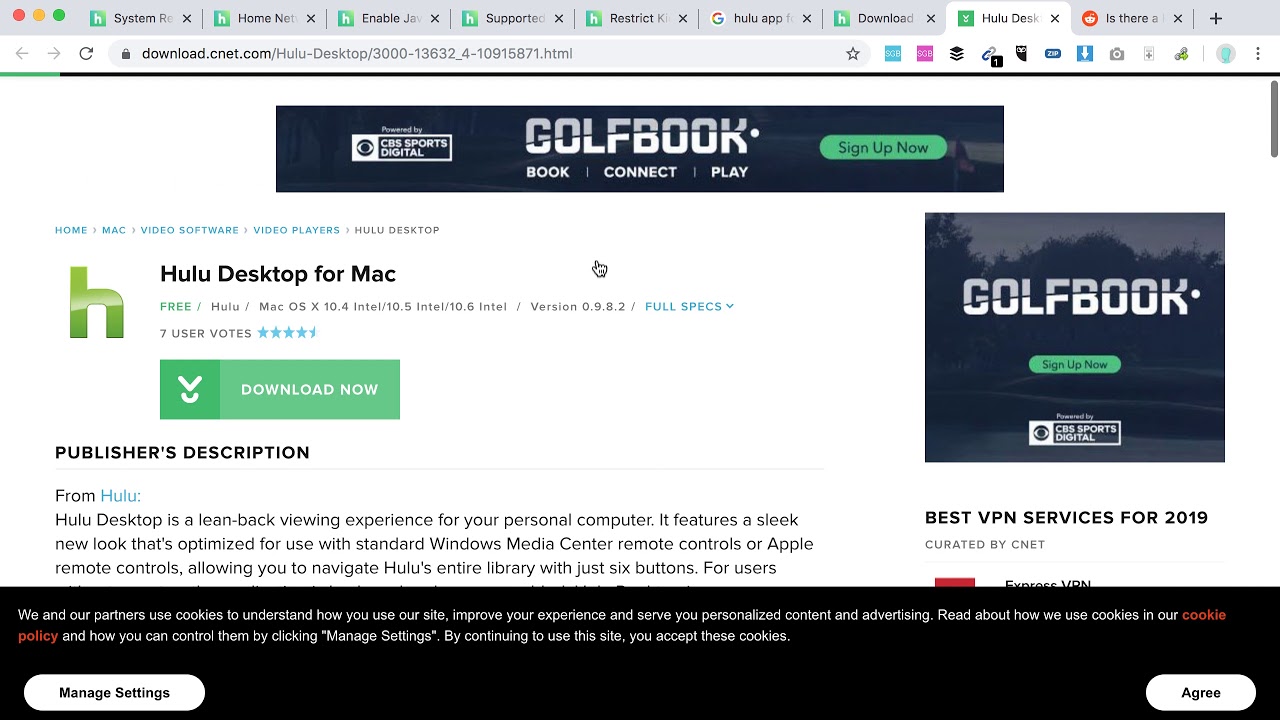Open the VIDEO PLAYERS breadcrumb link
Image resolution: width=1280 pixels, height=720 pixels.
click(297, 230)
